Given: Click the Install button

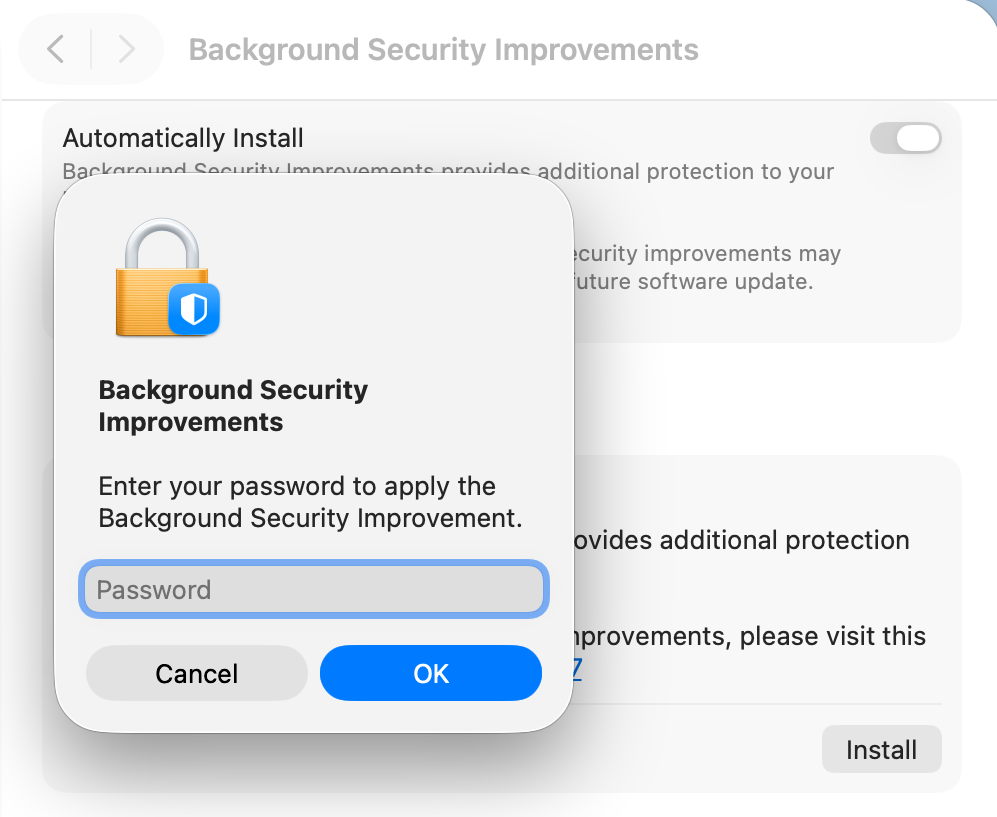Looking at the screenshot, I should click(881, 749).
